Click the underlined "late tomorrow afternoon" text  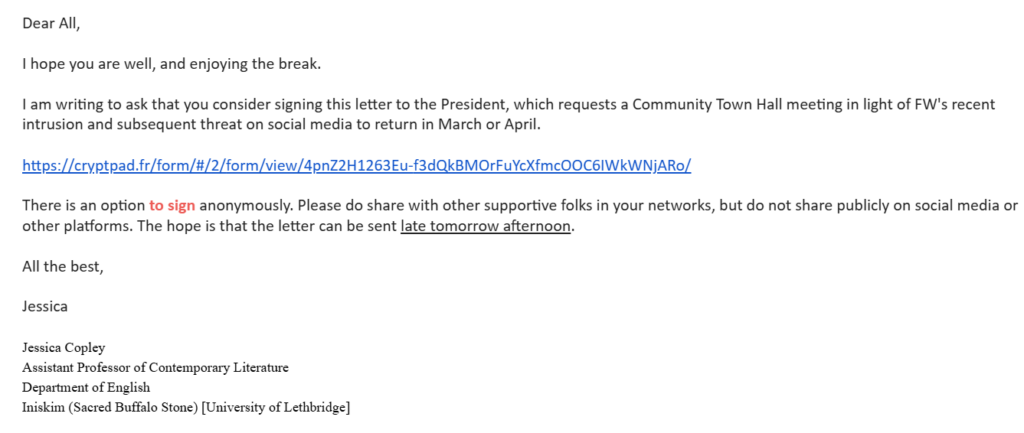pos(487,225)
